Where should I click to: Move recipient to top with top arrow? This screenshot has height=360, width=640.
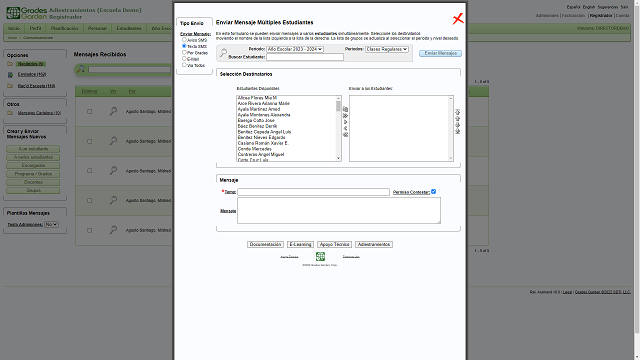pos(458,112)
